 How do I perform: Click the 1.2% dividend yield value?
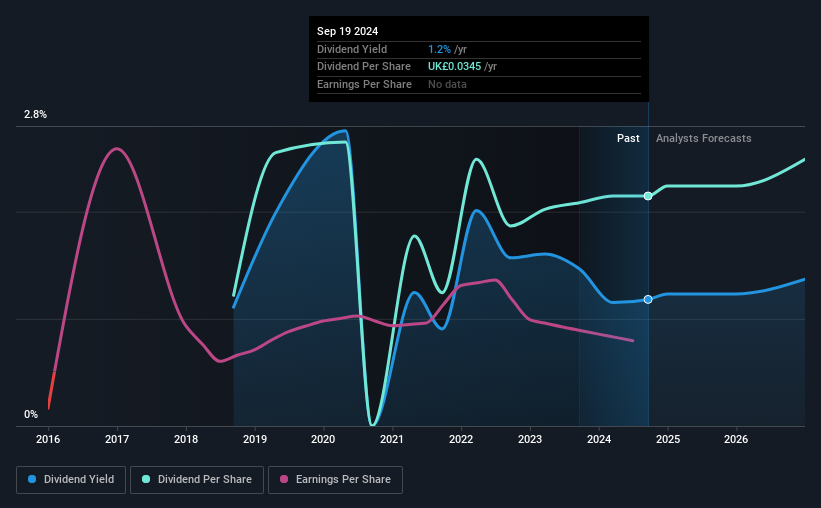439,49
